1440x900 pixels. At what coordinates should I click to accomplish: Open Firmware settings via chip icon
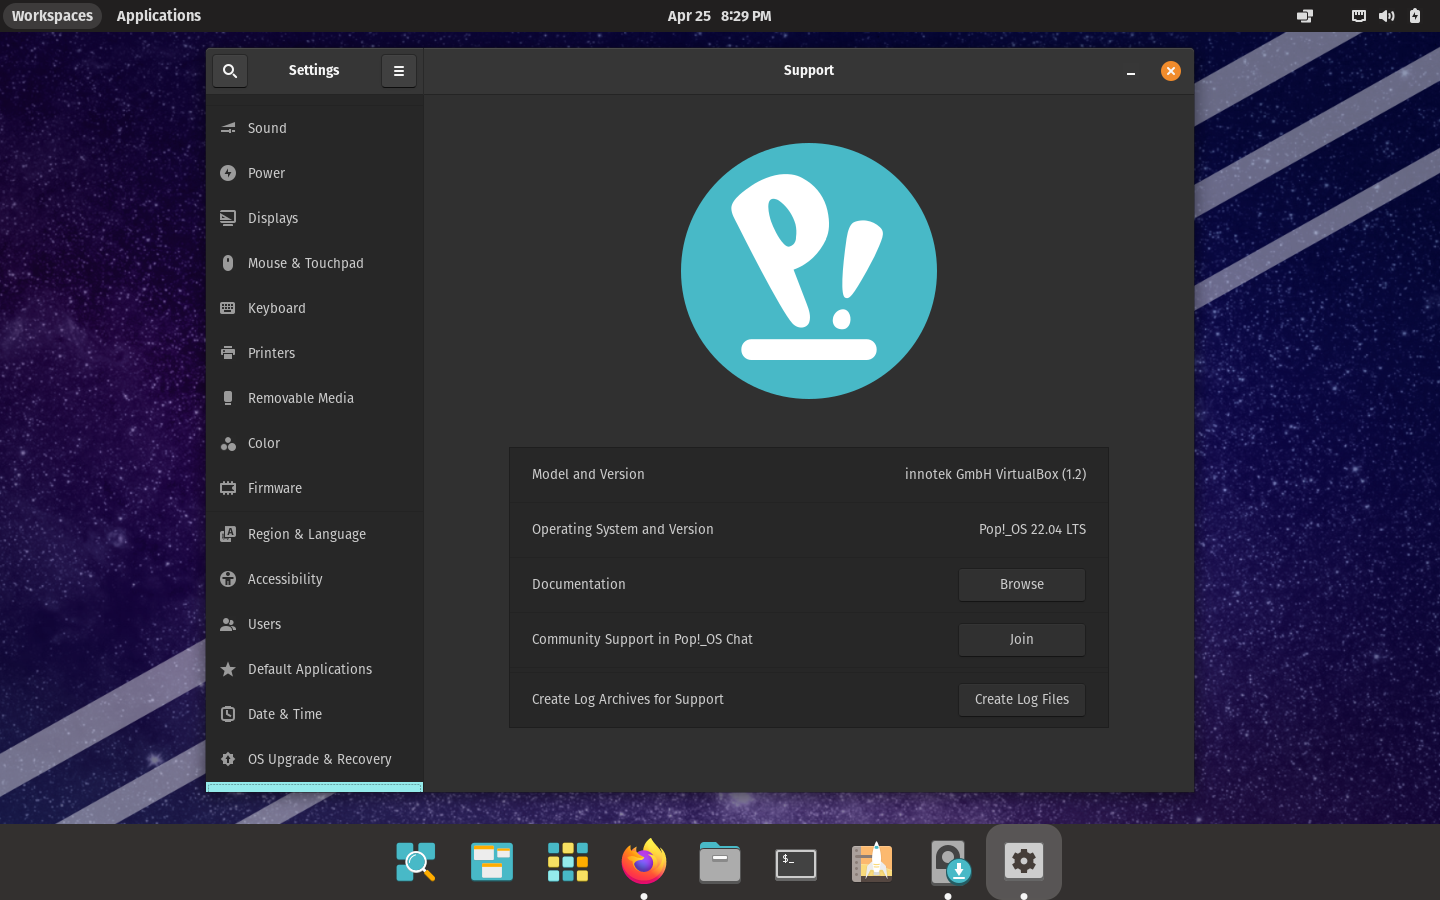click(228, 488)
